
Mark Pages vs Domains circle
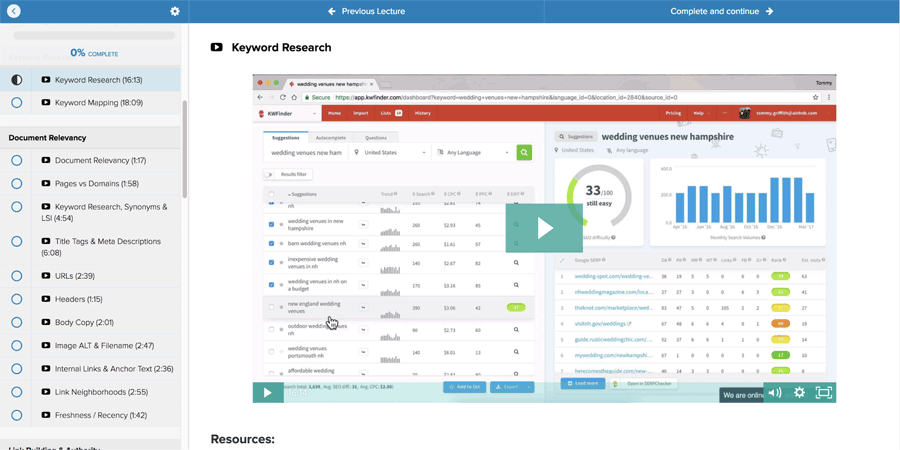click(17, 184)
